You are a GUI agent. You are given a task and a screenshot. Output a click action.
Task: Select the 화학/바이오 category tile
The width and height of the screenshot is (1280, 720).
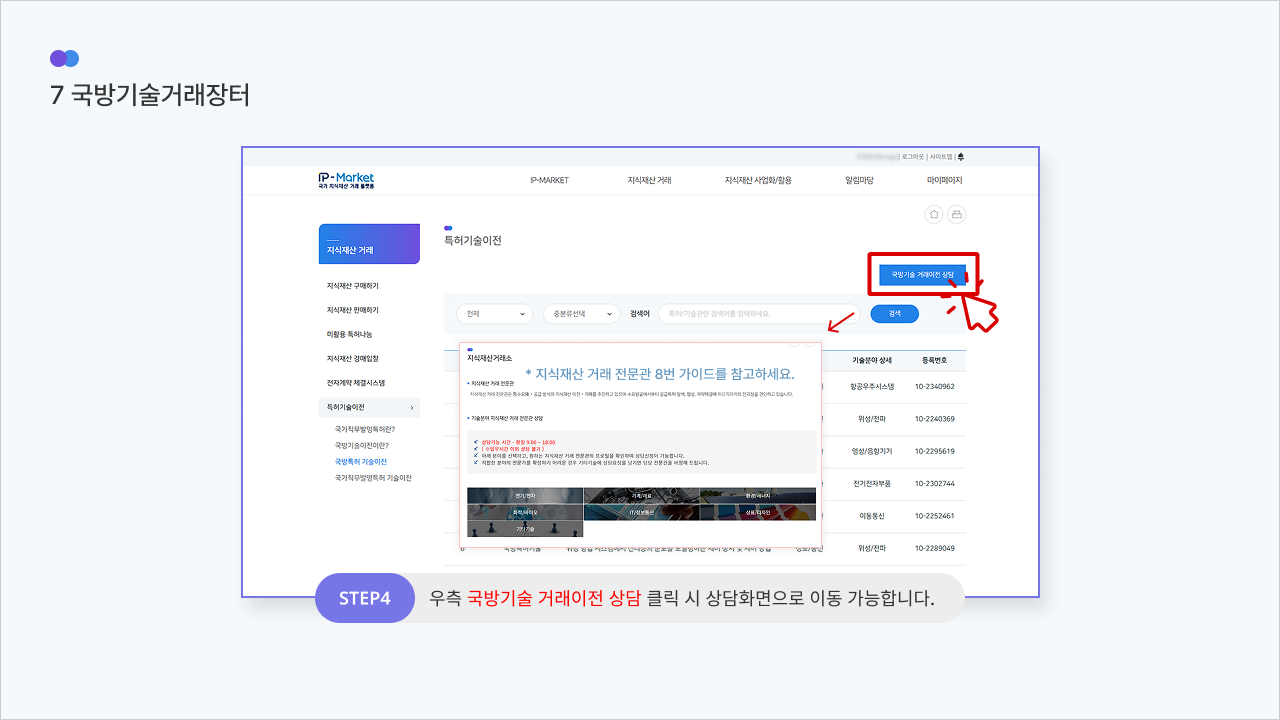click(524, 512)
